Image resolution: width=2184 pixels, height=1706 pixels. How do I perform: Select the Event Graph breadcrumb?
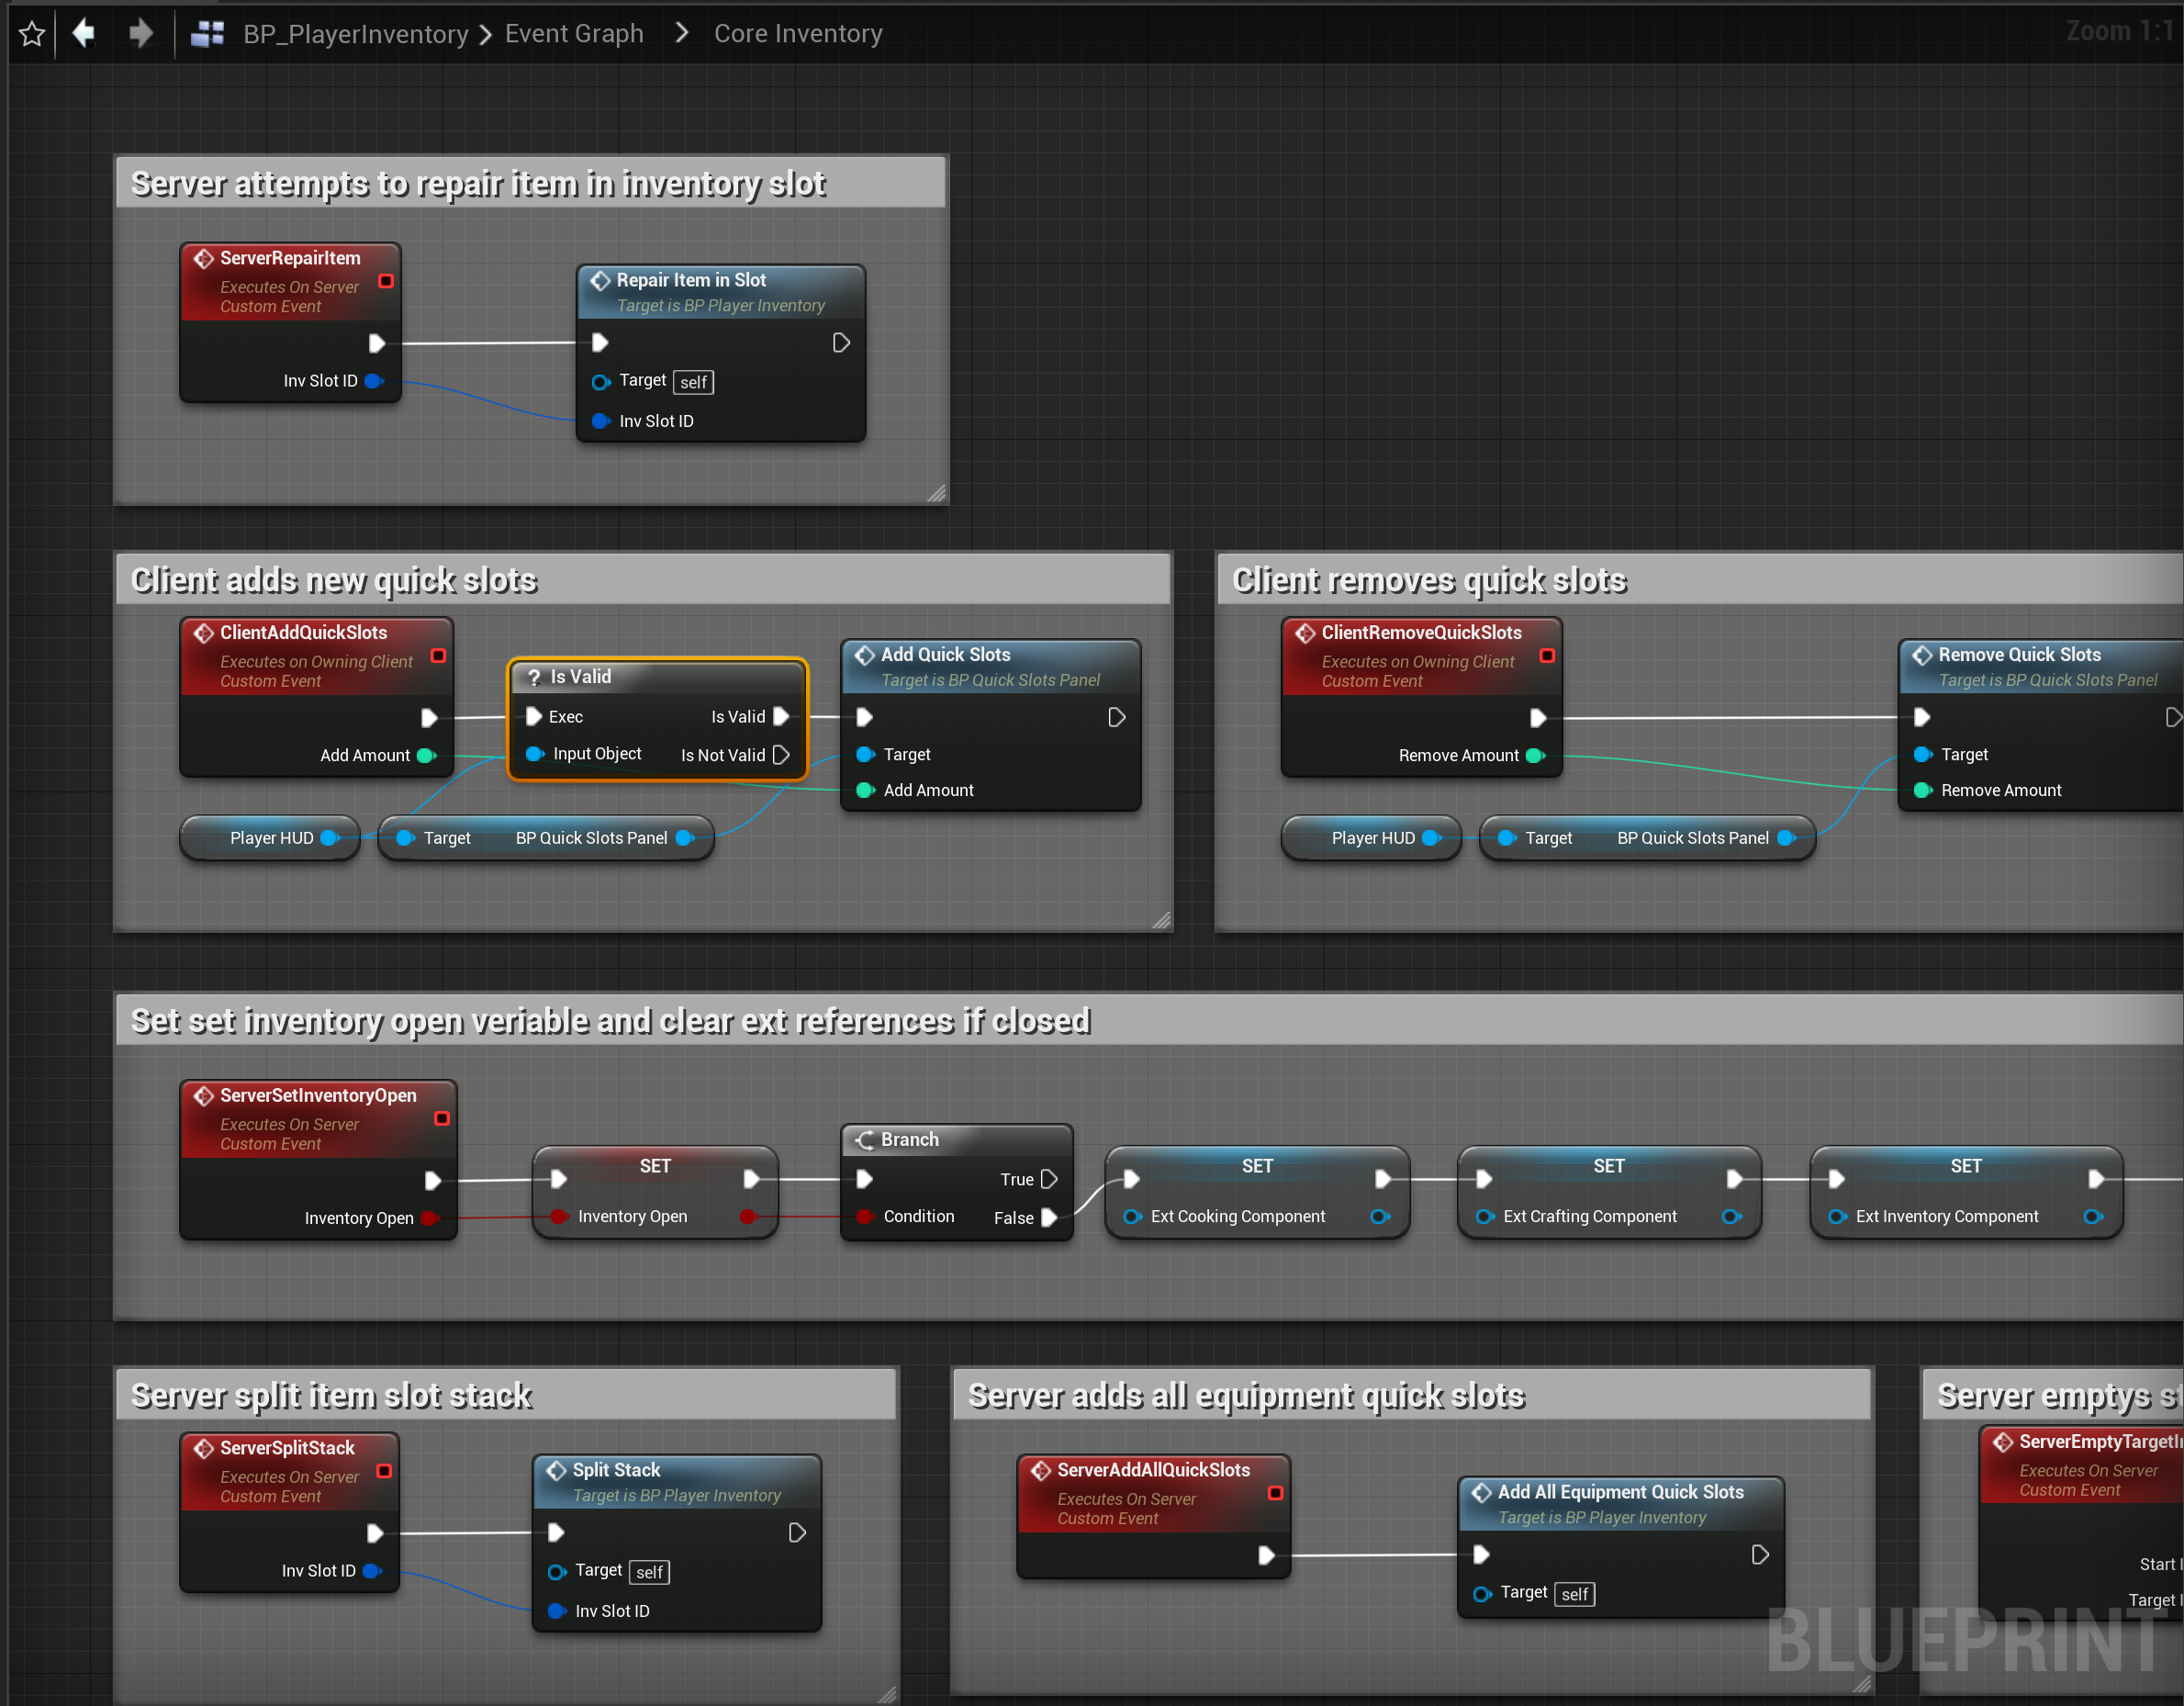[x=574, y=34]
